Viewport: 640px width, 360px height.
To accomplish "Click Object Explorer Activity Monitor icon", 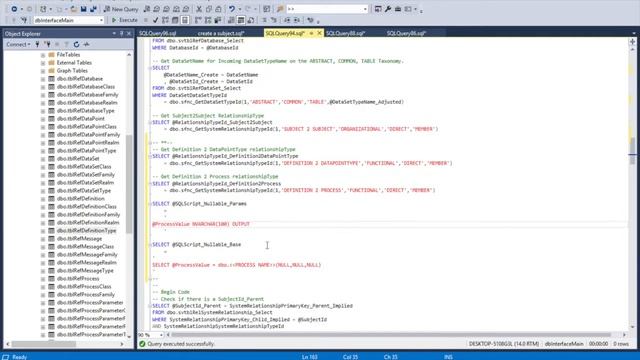I will [86, 44].
